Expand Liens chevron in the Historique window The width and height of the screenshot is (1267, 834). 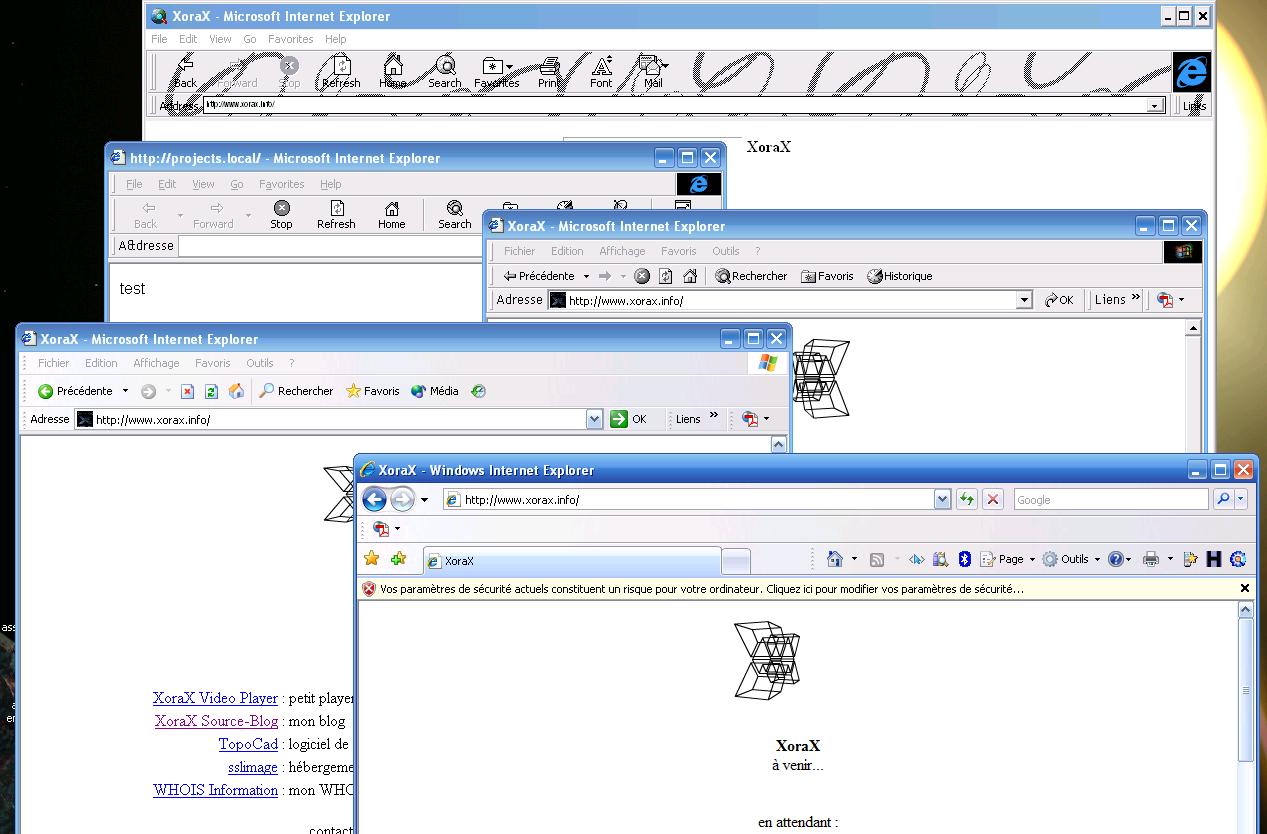[x=1135, y=297]
